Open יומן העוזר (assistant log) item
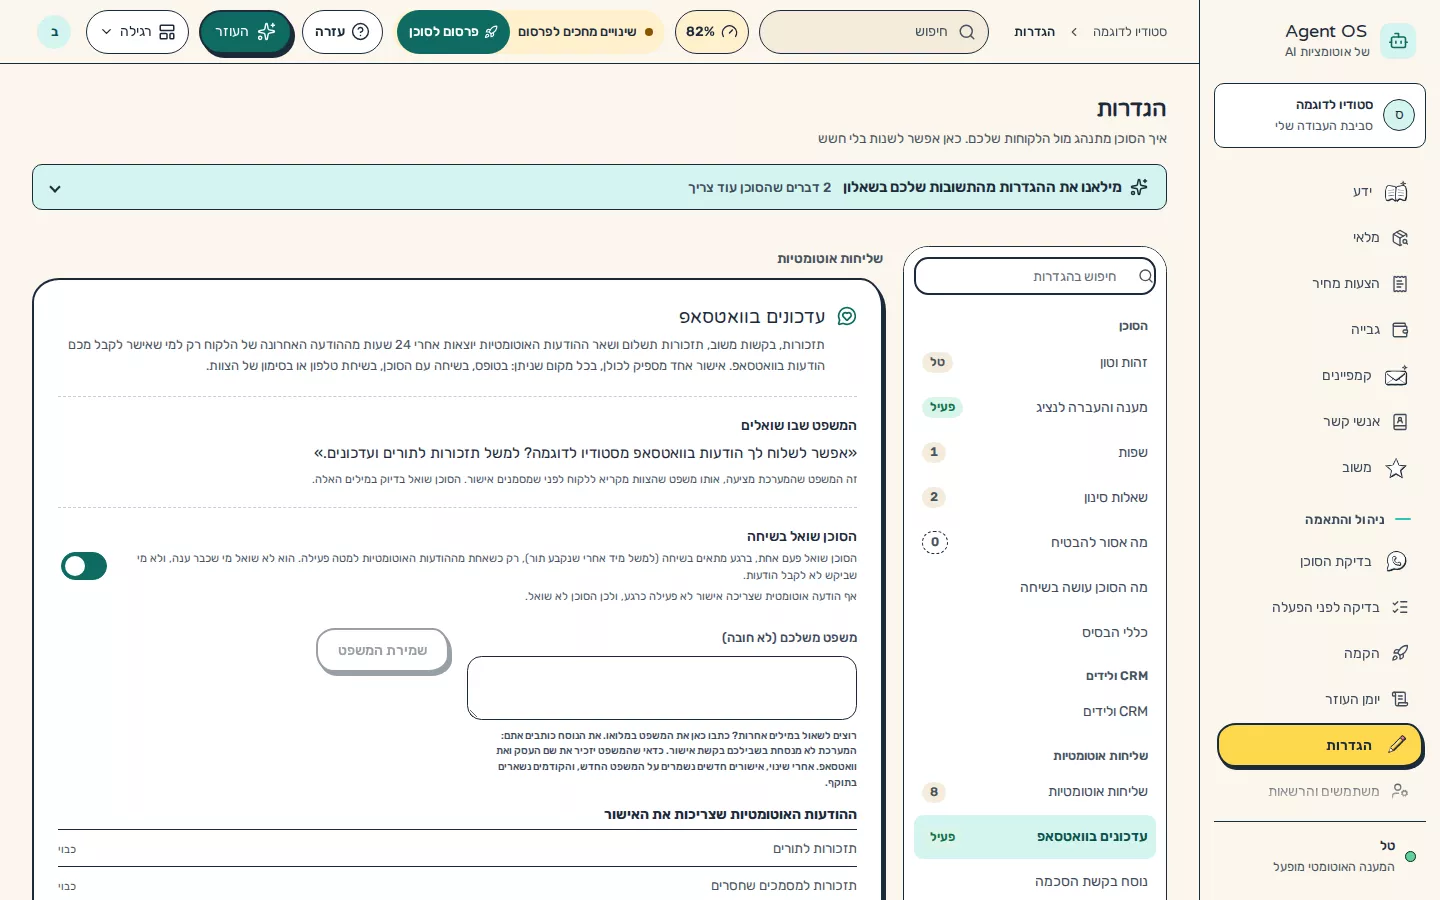 coord(1320,700)
